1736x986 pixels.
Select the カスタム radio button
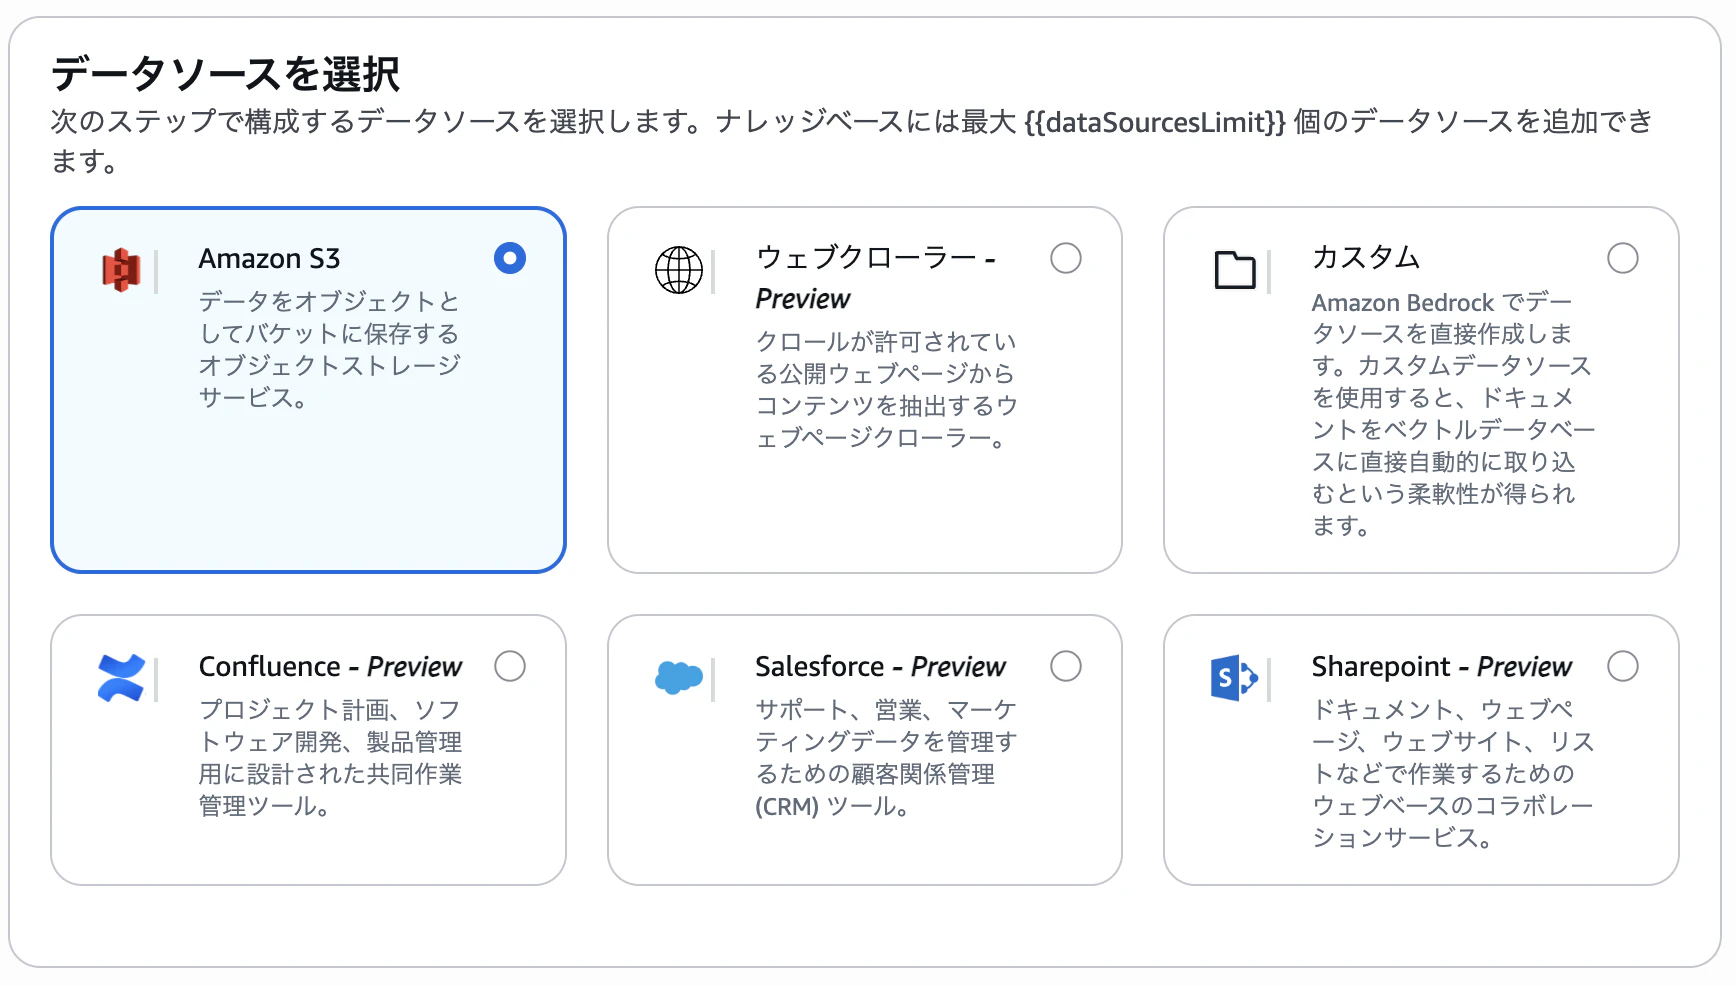(1623, 258)
